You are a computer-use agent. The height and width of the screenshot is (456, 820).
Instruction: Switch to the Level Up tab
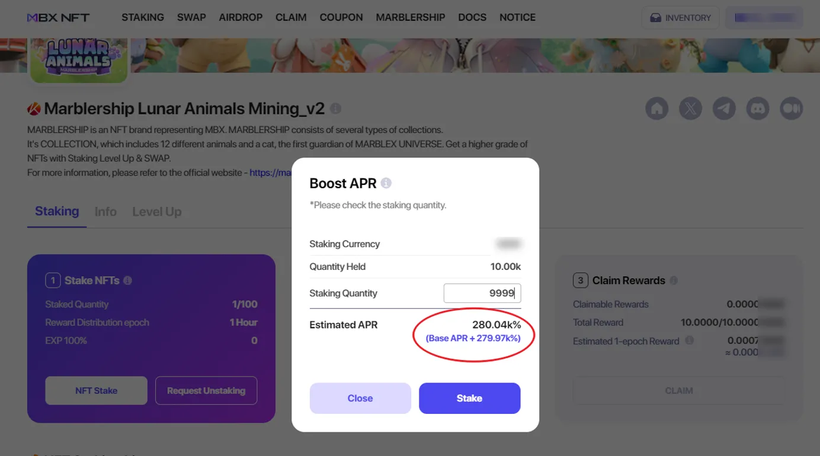[157, 212]
